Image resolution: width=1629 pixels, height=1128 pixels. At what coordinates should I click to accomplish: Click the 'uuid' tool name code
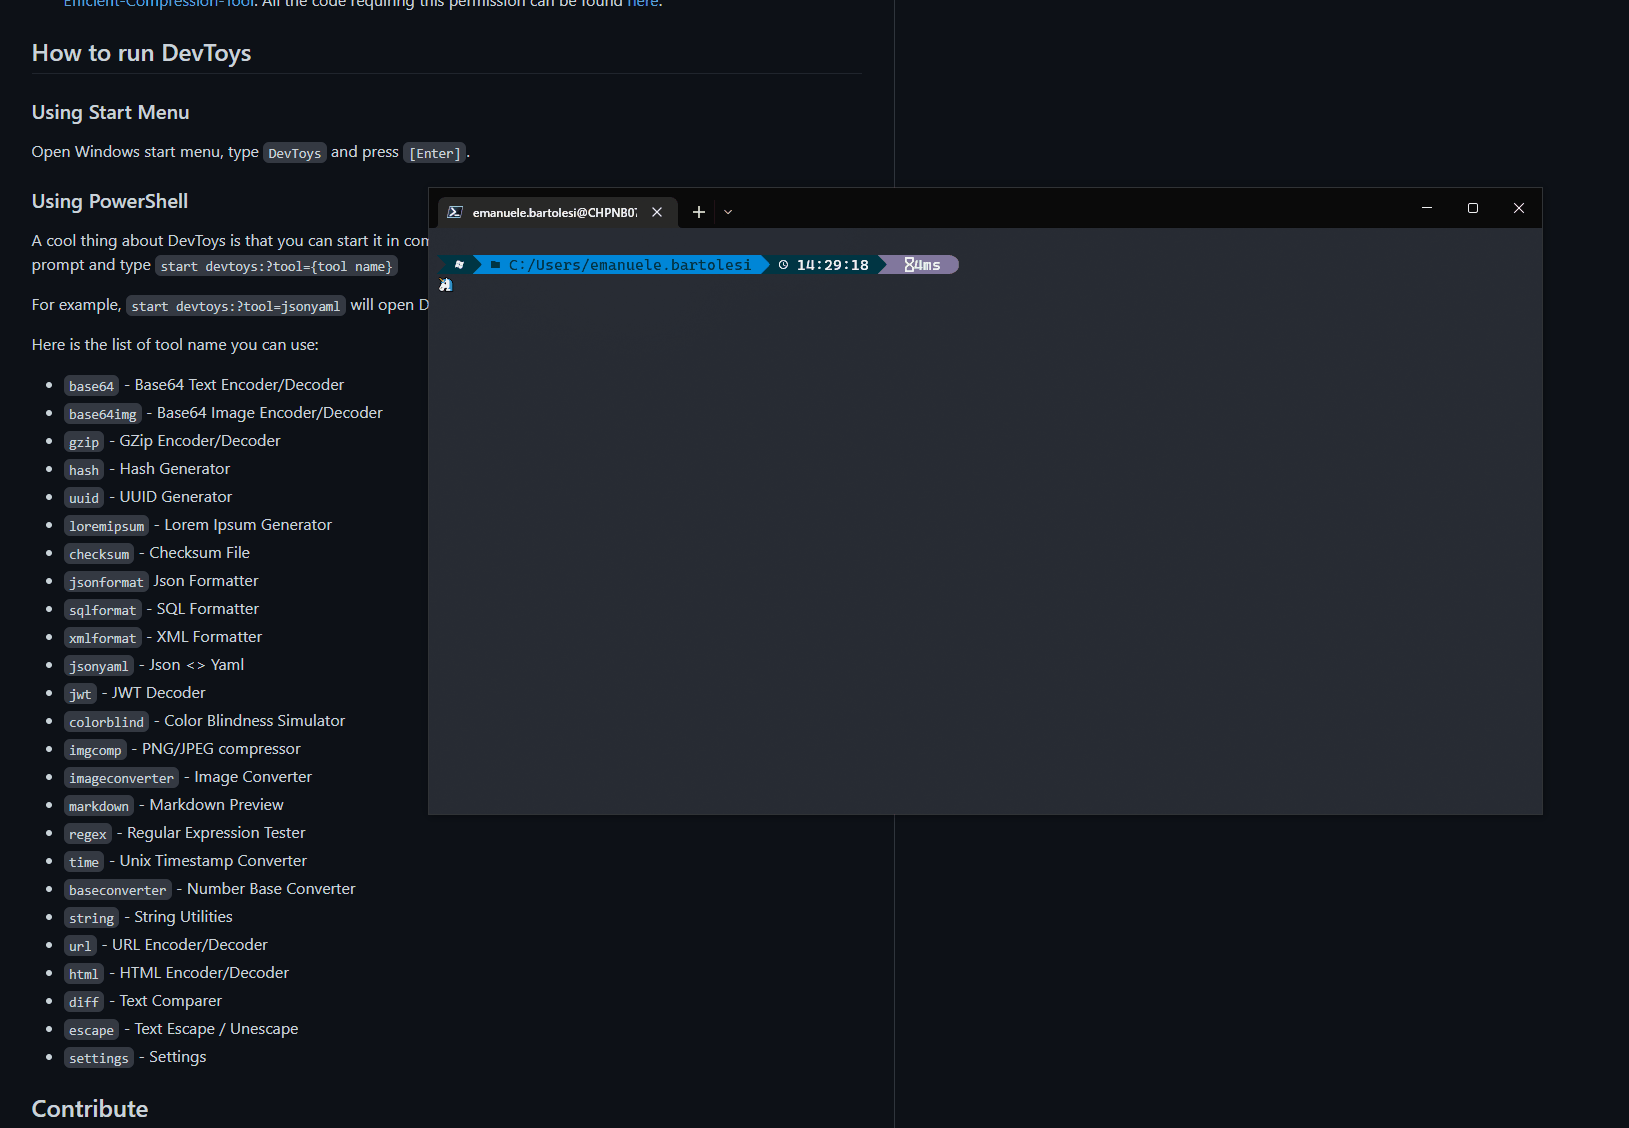[84, 498]
